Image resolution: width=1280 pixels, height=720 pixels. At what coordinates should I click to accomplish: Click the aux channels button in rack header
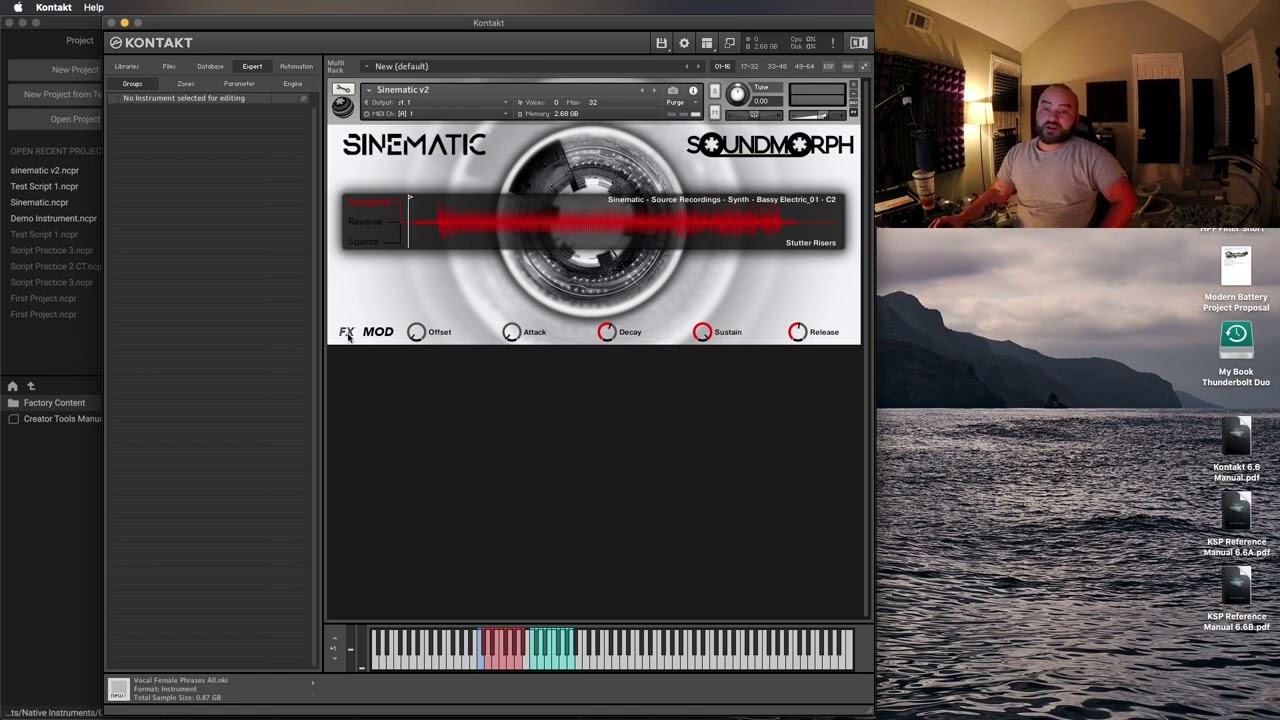[x=848, y=66]
